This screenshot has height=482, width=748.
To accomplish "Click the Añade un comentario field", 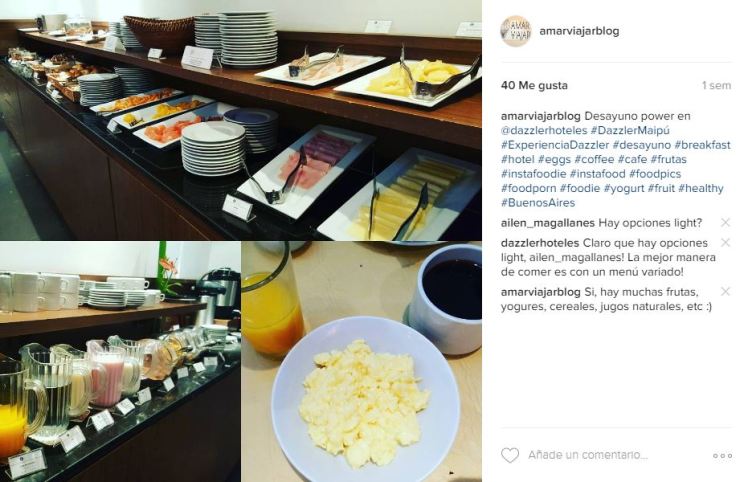I will coord(588,455).
